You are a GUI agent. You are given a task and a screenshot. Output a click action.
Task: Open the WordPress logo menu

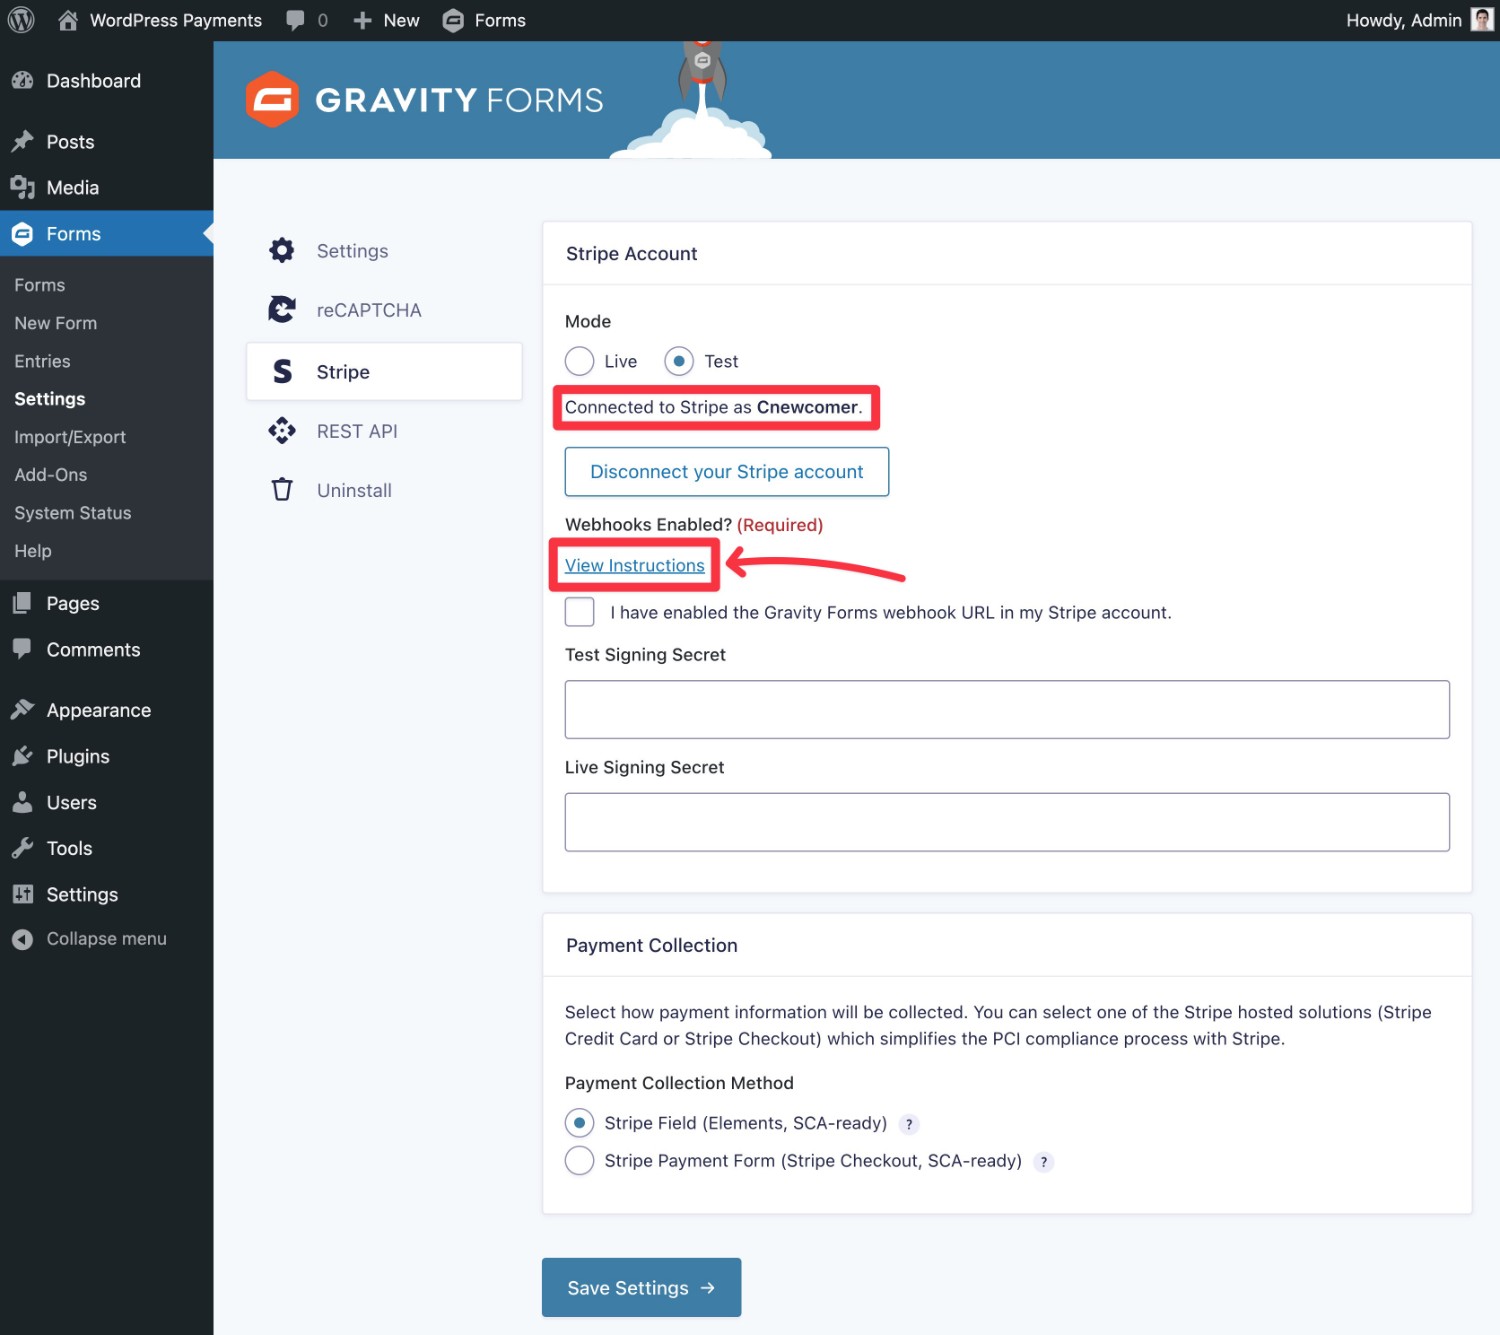pos(20,19)
